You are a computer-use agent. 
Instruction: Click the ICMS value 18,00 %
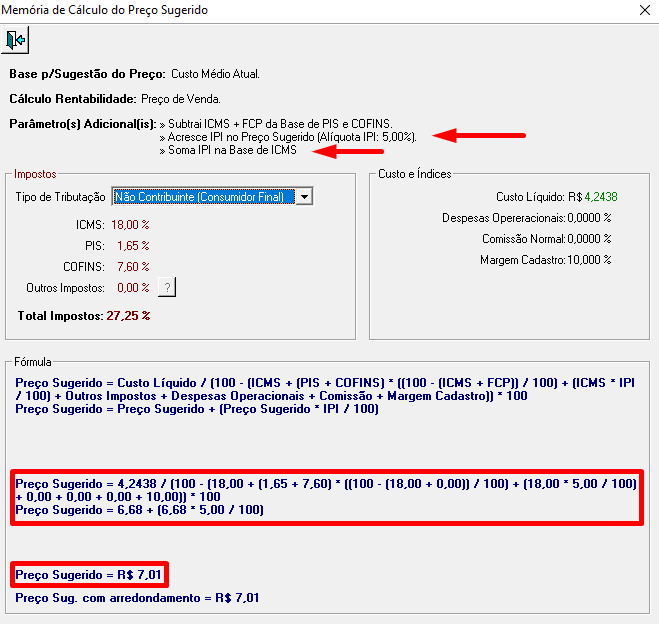(x=130, y=225)
